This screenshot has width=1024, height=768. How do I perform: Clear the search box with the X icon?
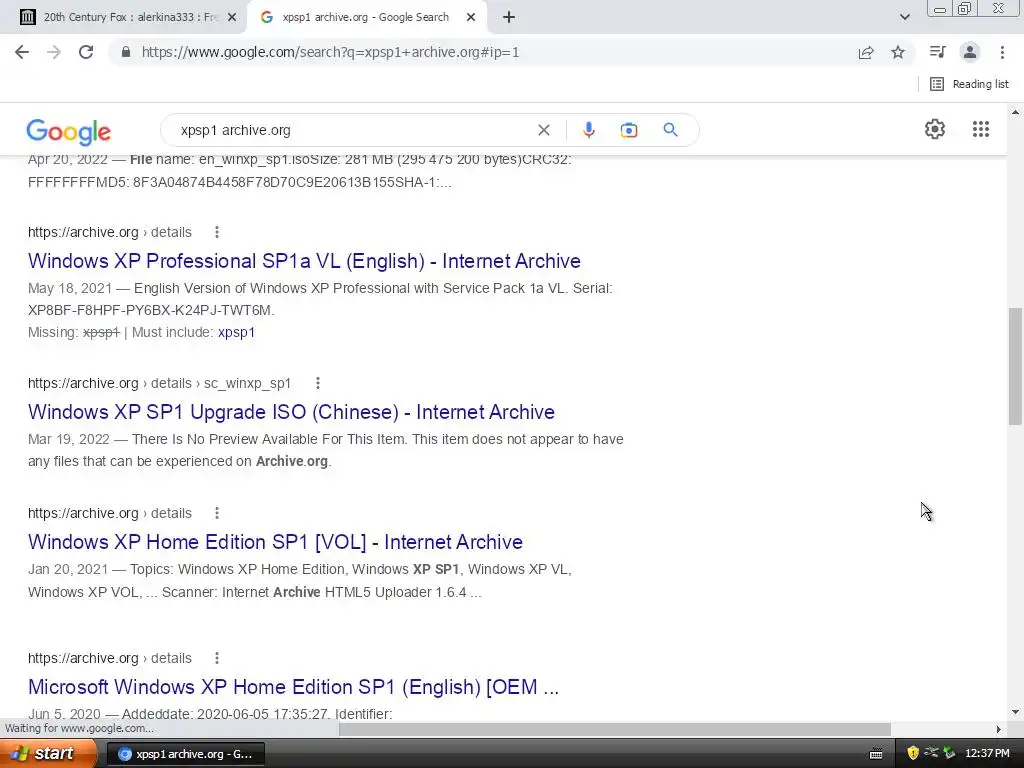[543, 130]
